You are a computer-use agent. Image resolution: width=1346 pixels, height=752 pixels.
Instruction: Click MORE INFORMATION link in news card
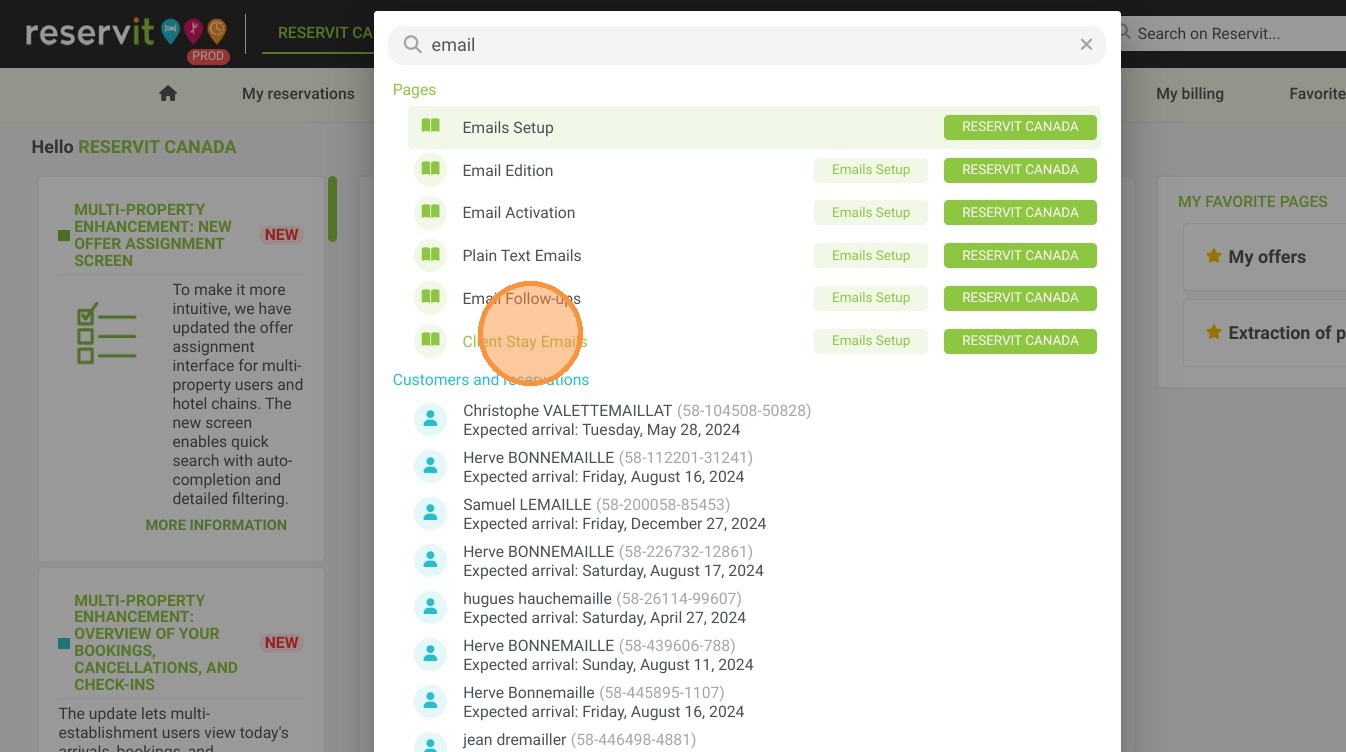[216, 525]
